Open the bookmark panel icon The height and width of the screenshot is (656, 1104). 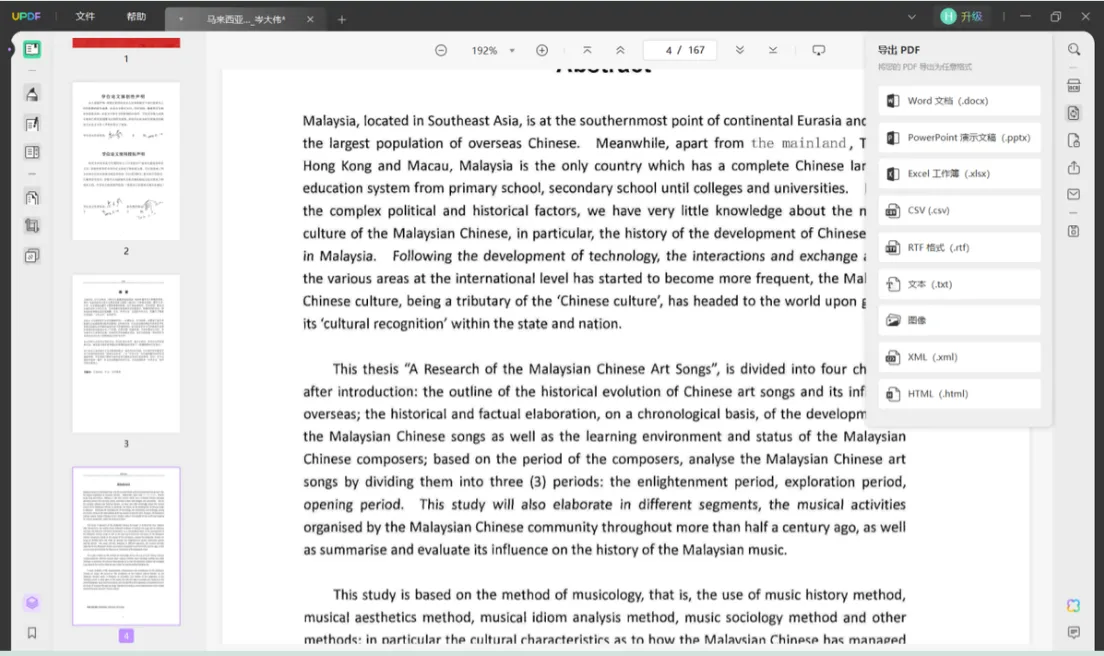pos(32,632)
